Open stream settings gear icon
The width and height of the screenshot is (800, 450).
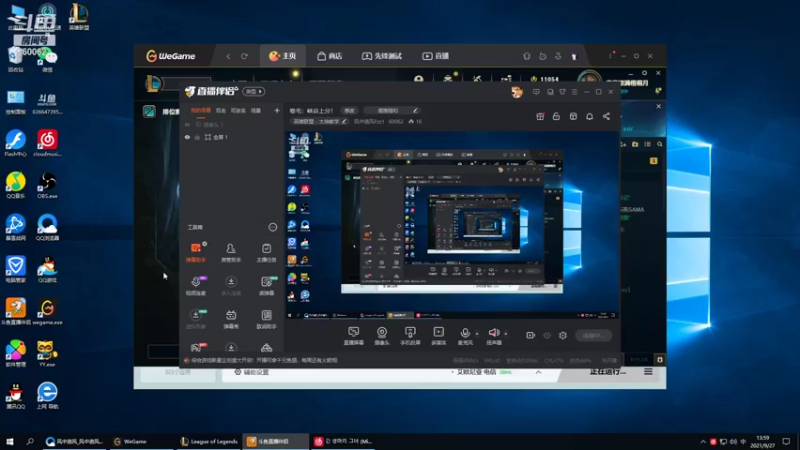pyautogui.click(x=563, y=335)
